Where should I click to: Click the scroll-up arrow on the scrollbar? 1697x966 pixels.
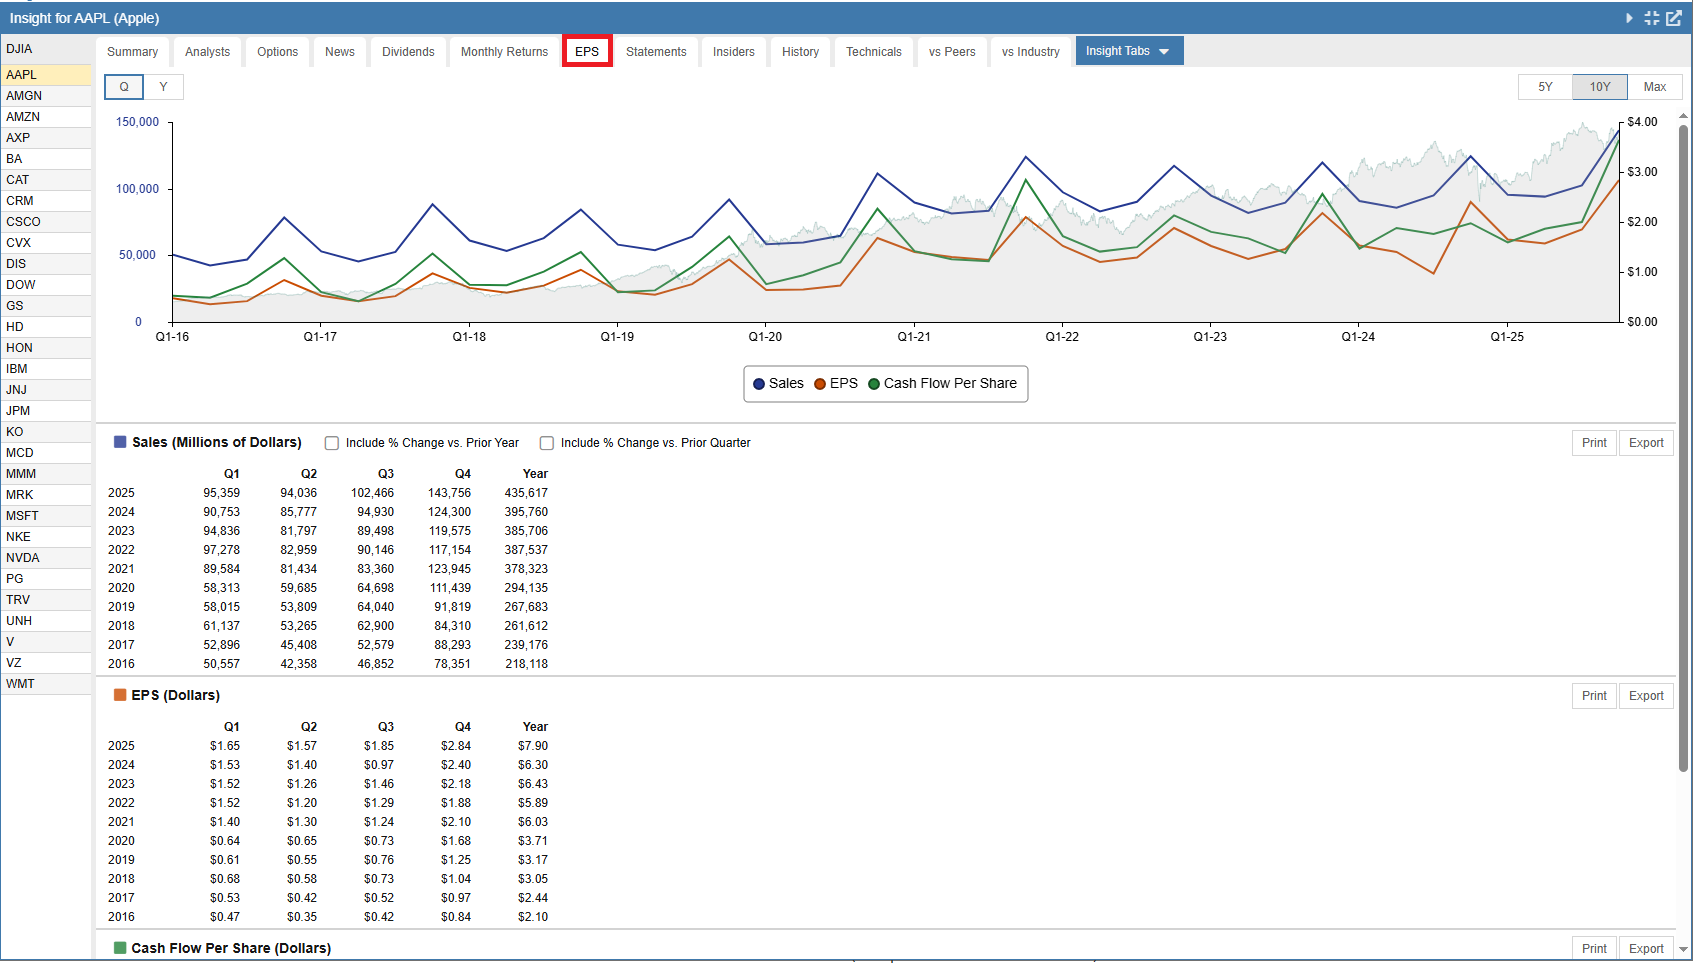click(1683, 116)
